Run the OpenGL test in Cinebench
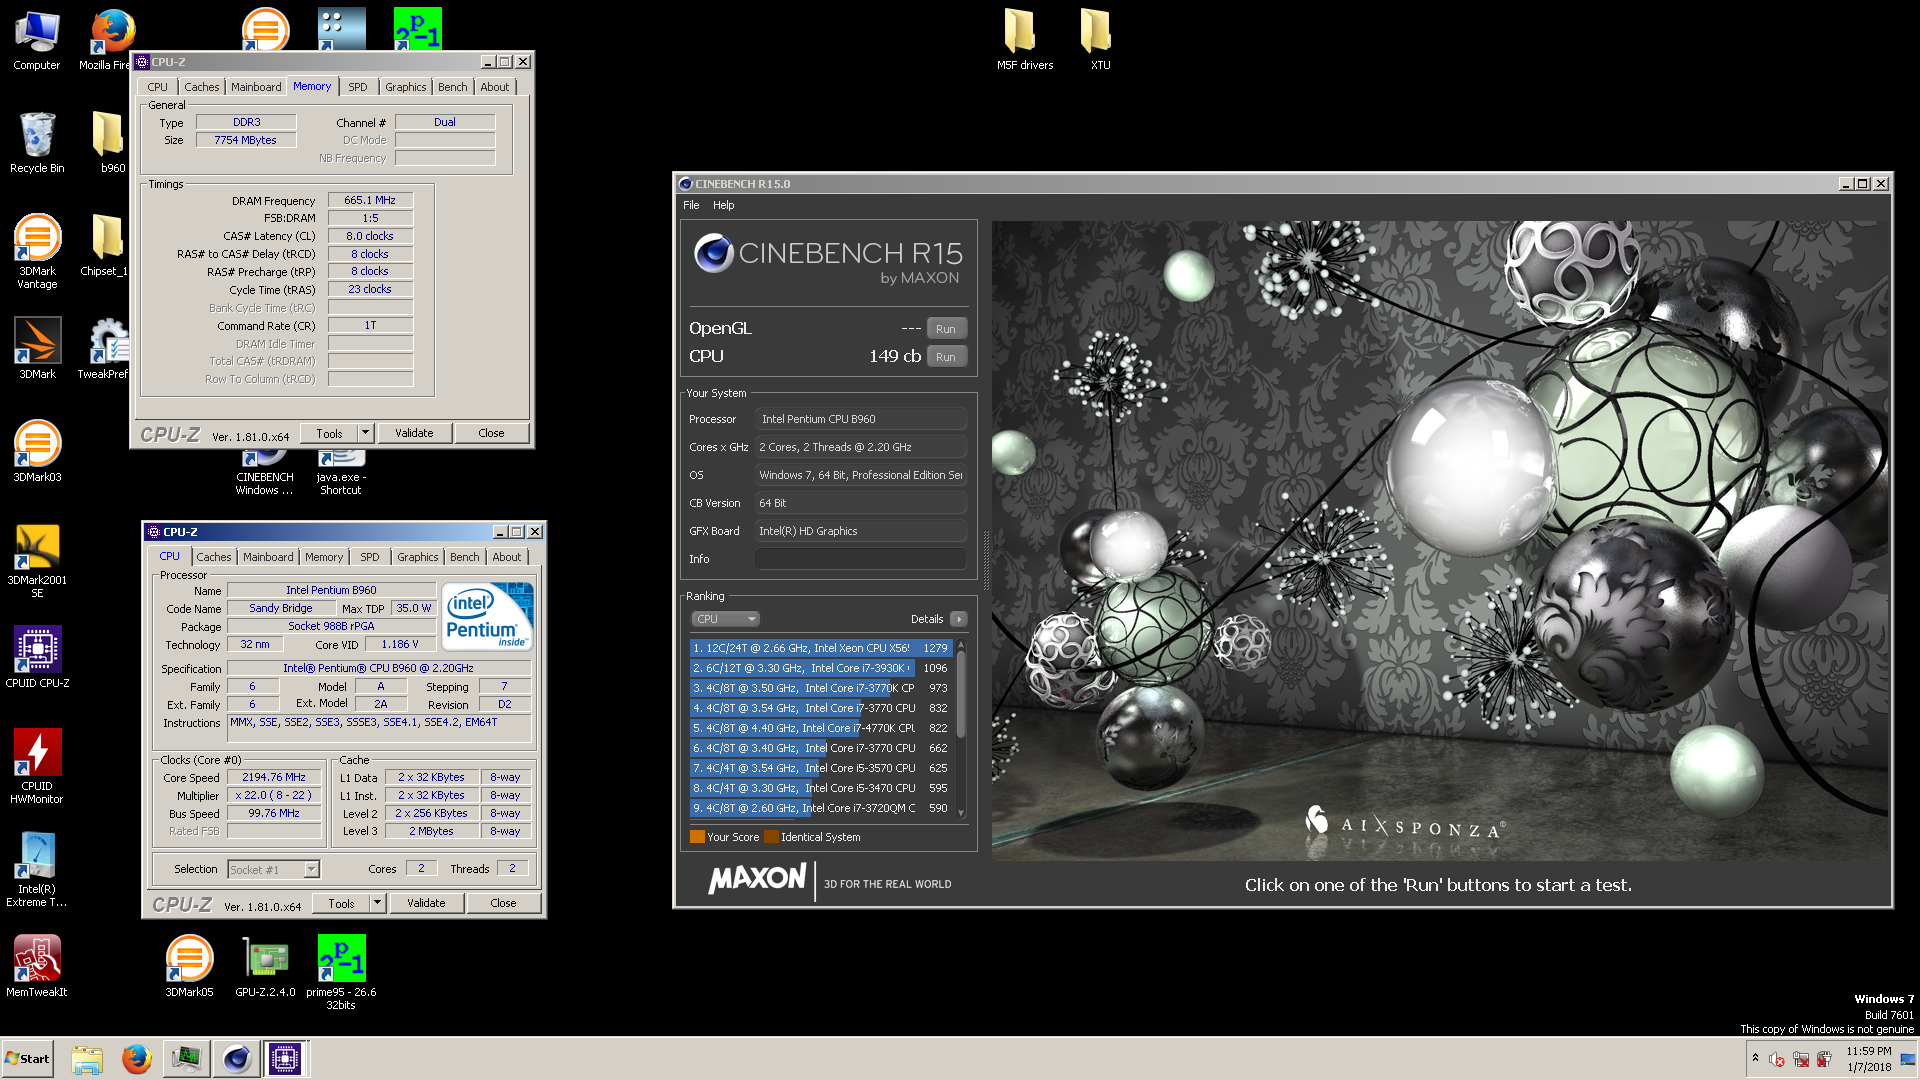1920x1080 pixels. 945,329
